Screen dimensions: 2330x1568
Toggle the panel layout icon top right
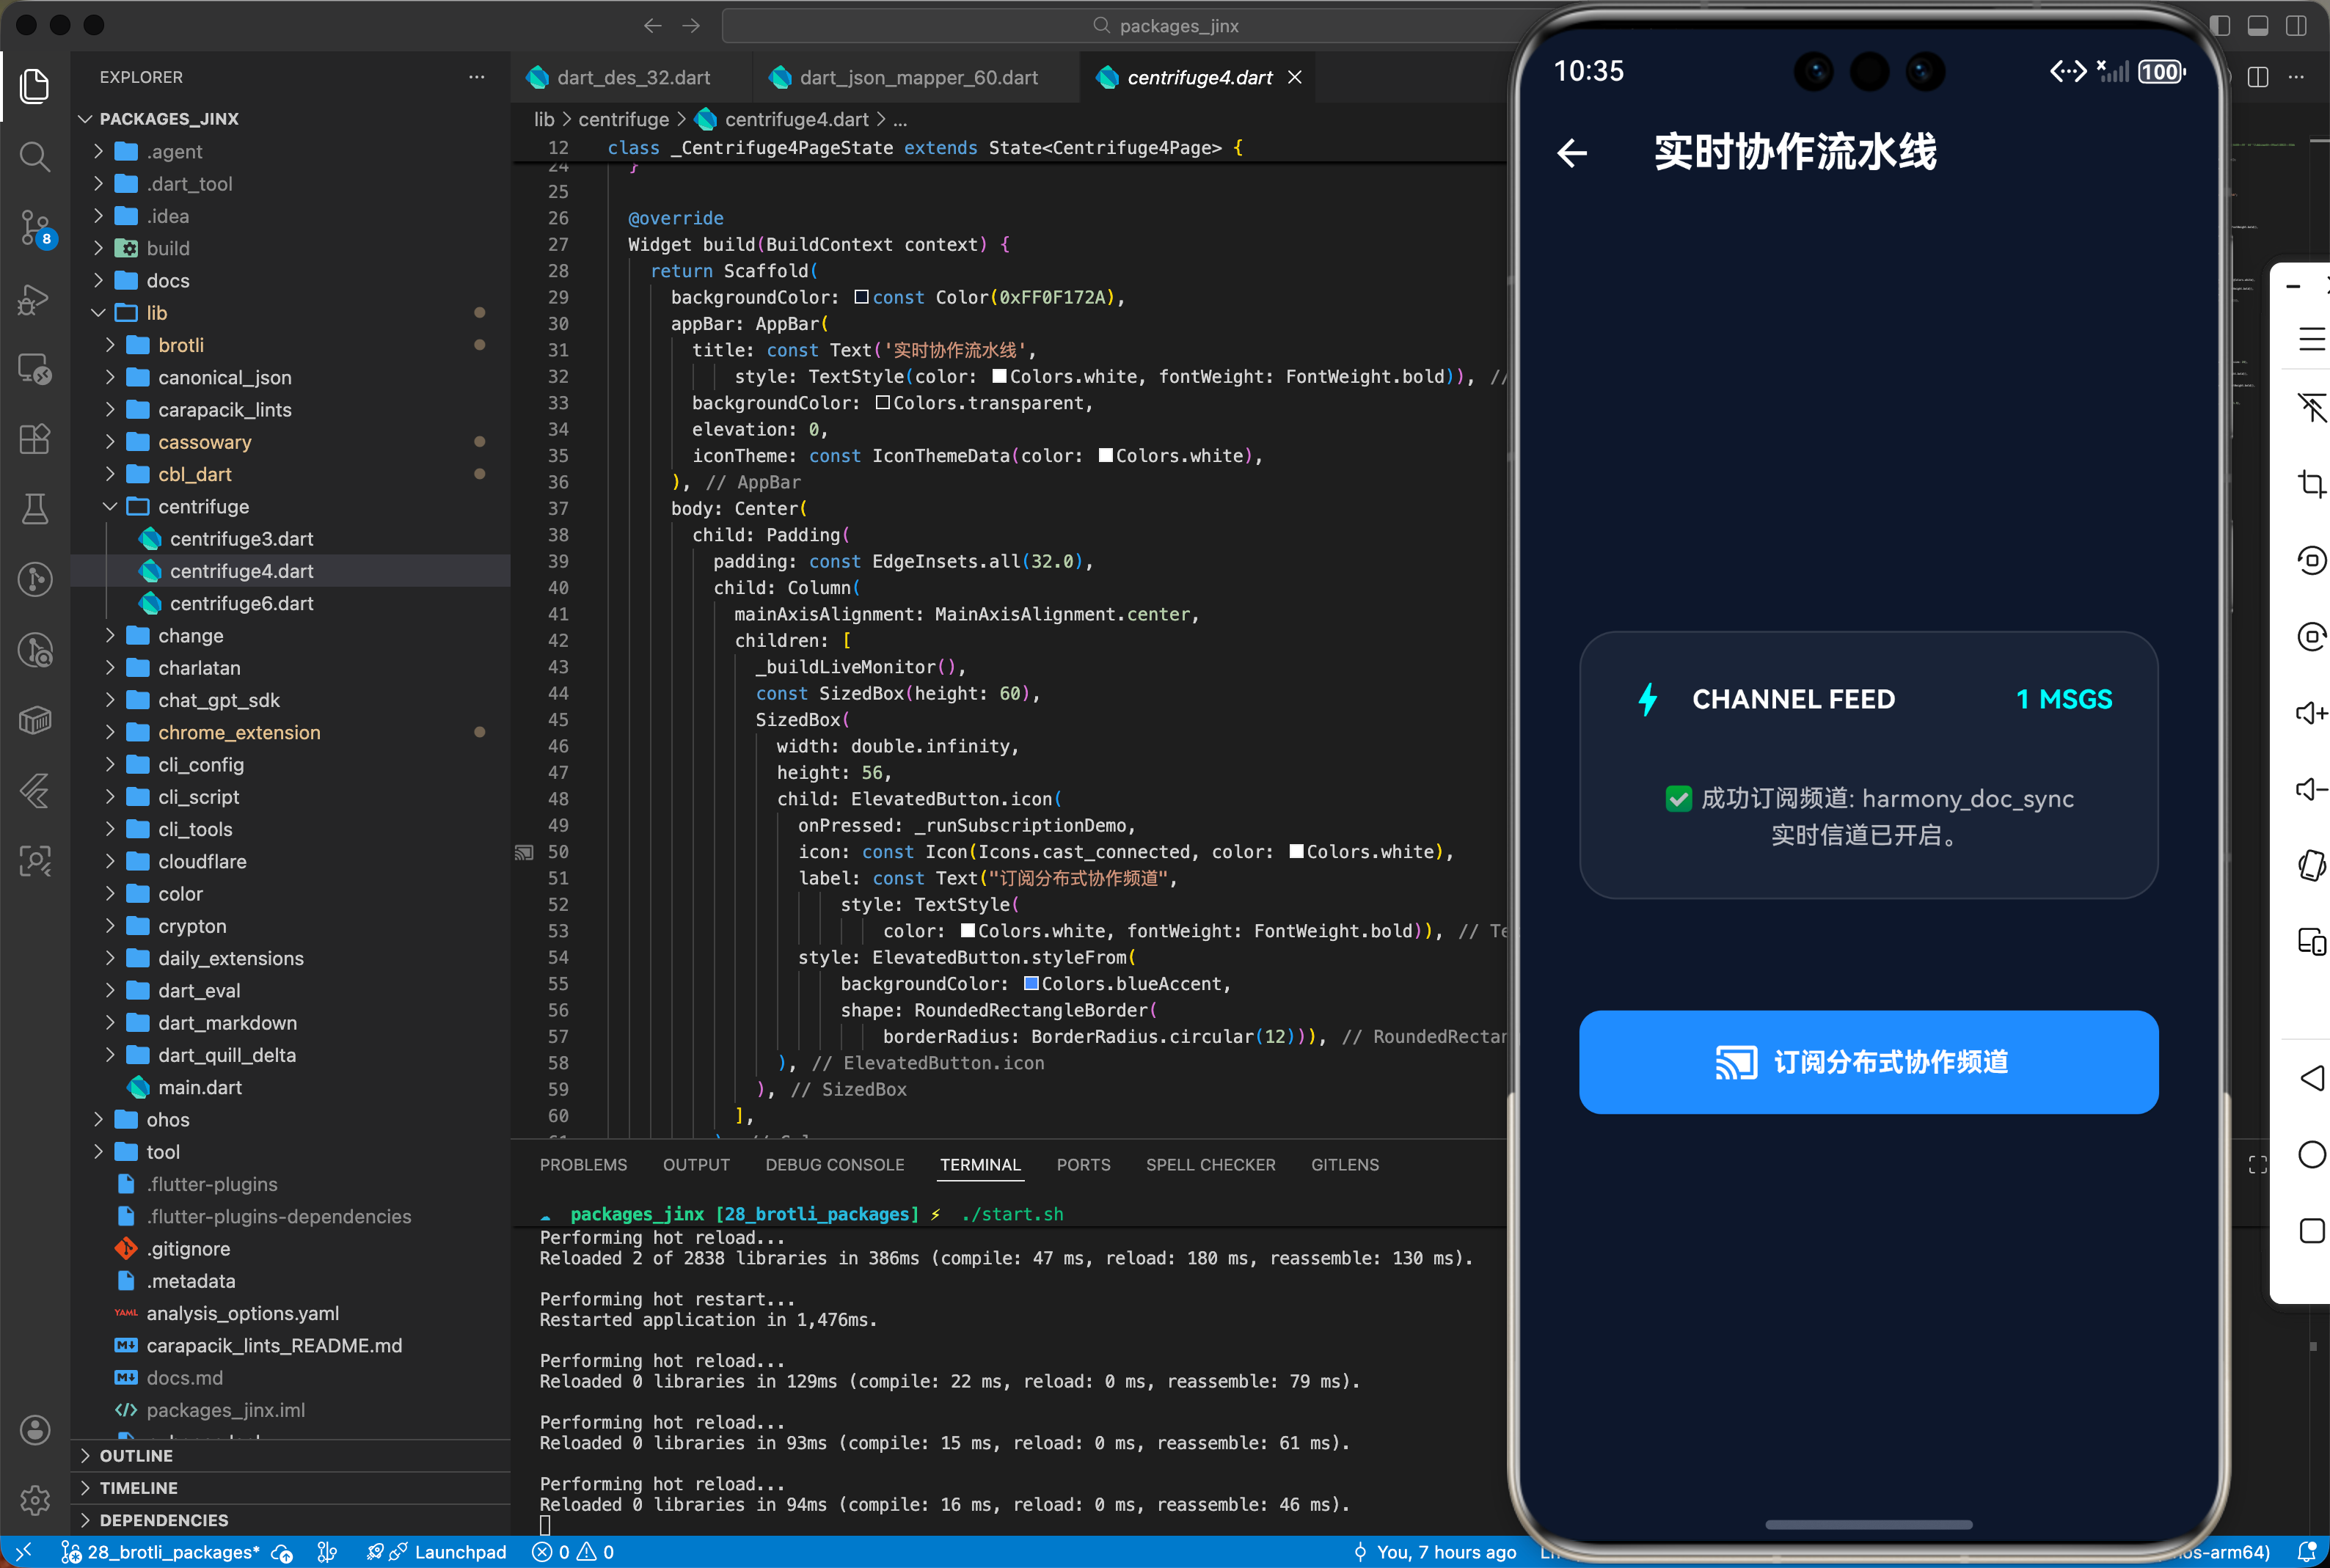pos(2257,25)
